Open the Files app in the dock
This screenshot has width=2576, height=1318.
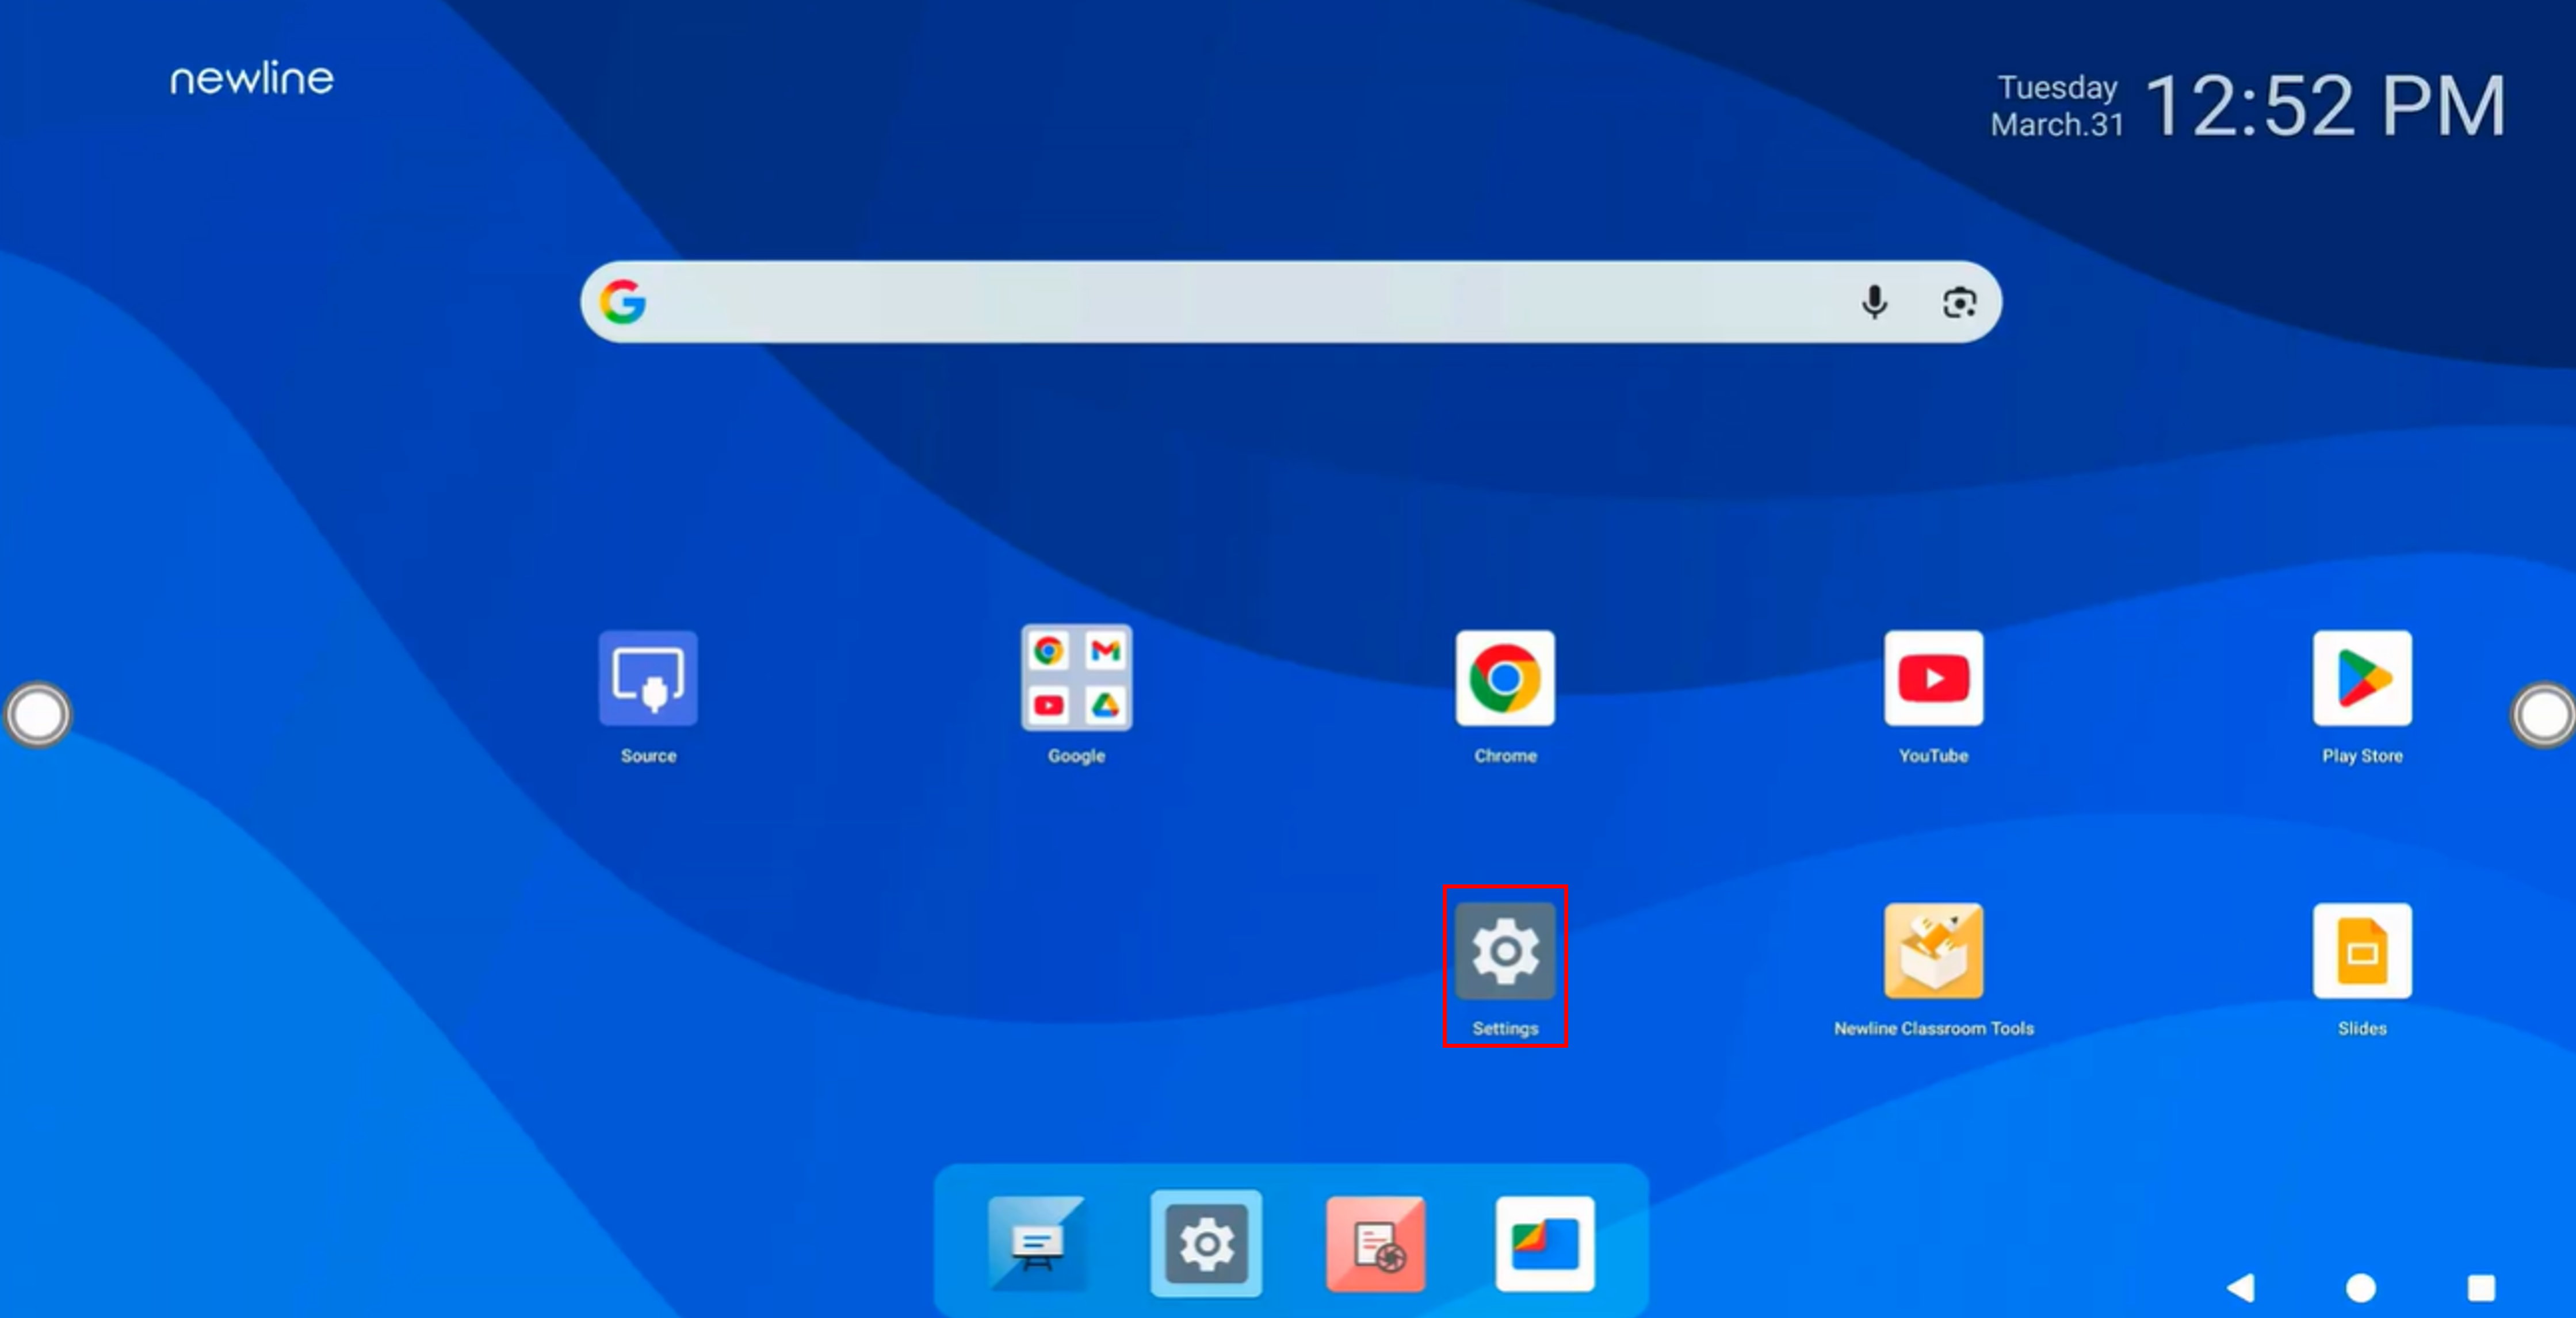point(1545,1244)
